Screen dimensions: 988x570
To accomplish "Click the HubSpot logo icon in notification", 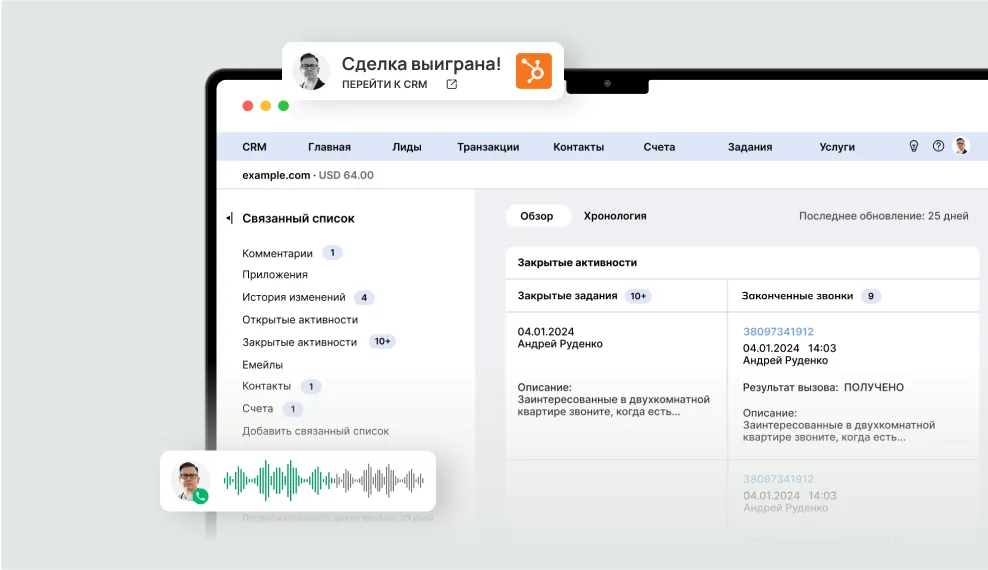I will pos(533,71).
